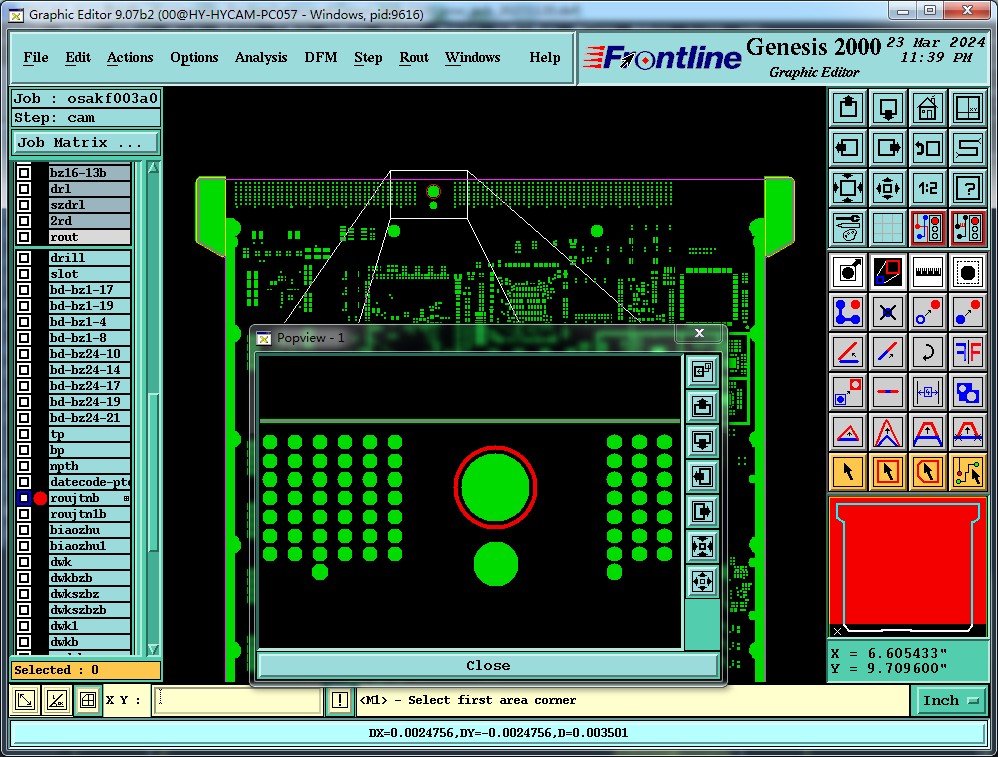Open the Rout menu
This screenshot has width=998, height=757.
(414, 57)
